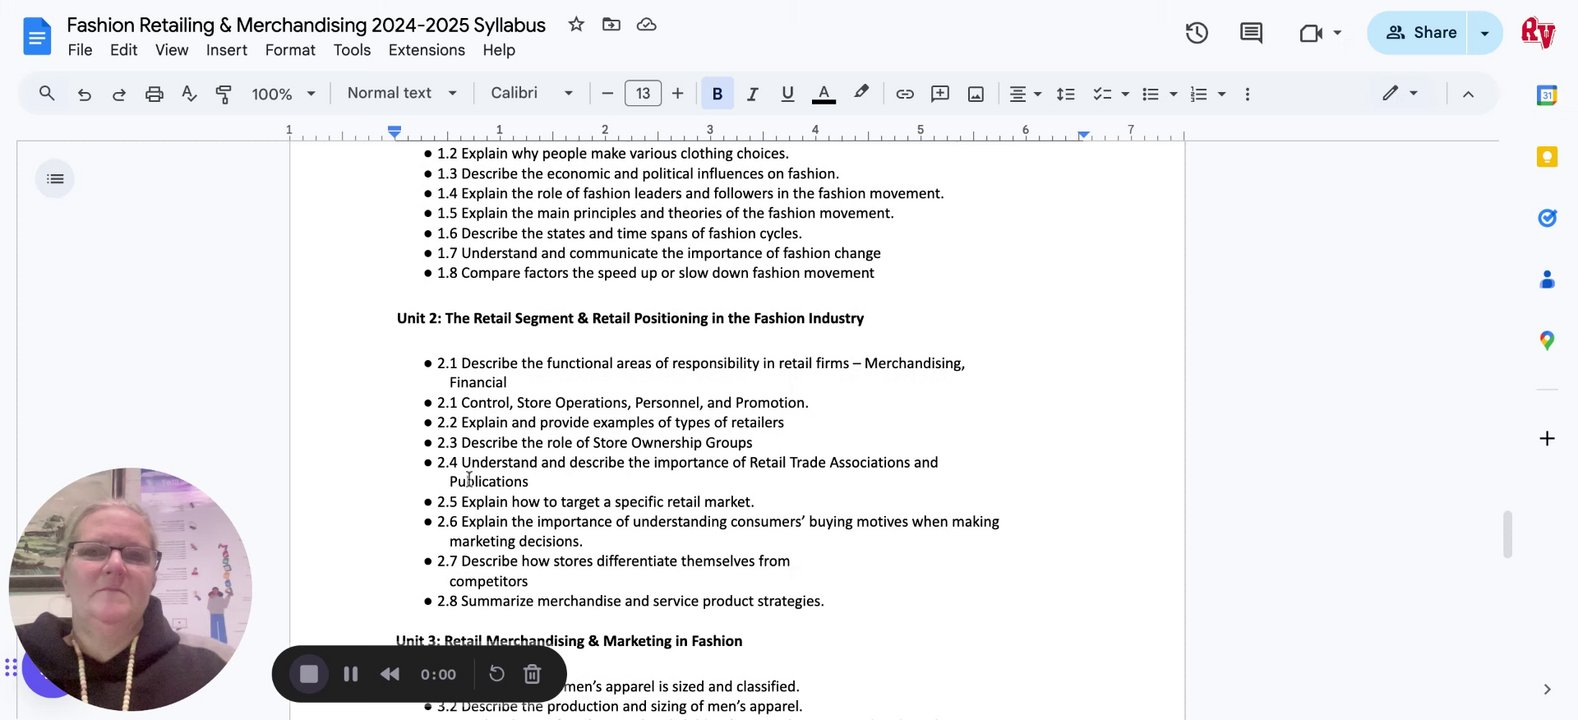Open the Extensions menu
The width and height of the screenshot is (1578, 720).
(427, 50)
